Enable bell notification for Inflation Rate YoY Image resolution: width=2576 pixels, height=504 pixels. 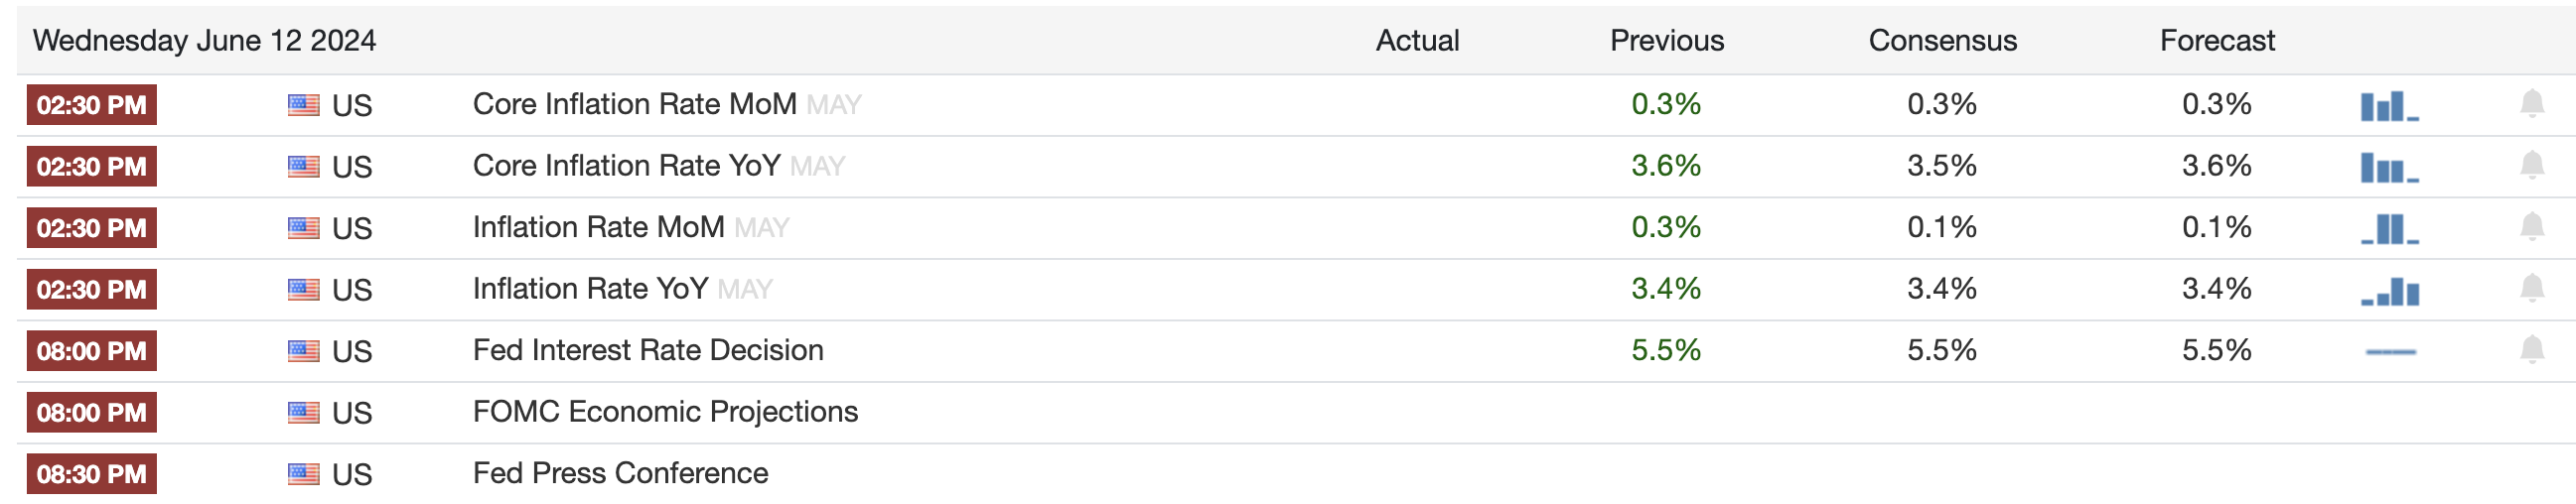click(2531, 289)
